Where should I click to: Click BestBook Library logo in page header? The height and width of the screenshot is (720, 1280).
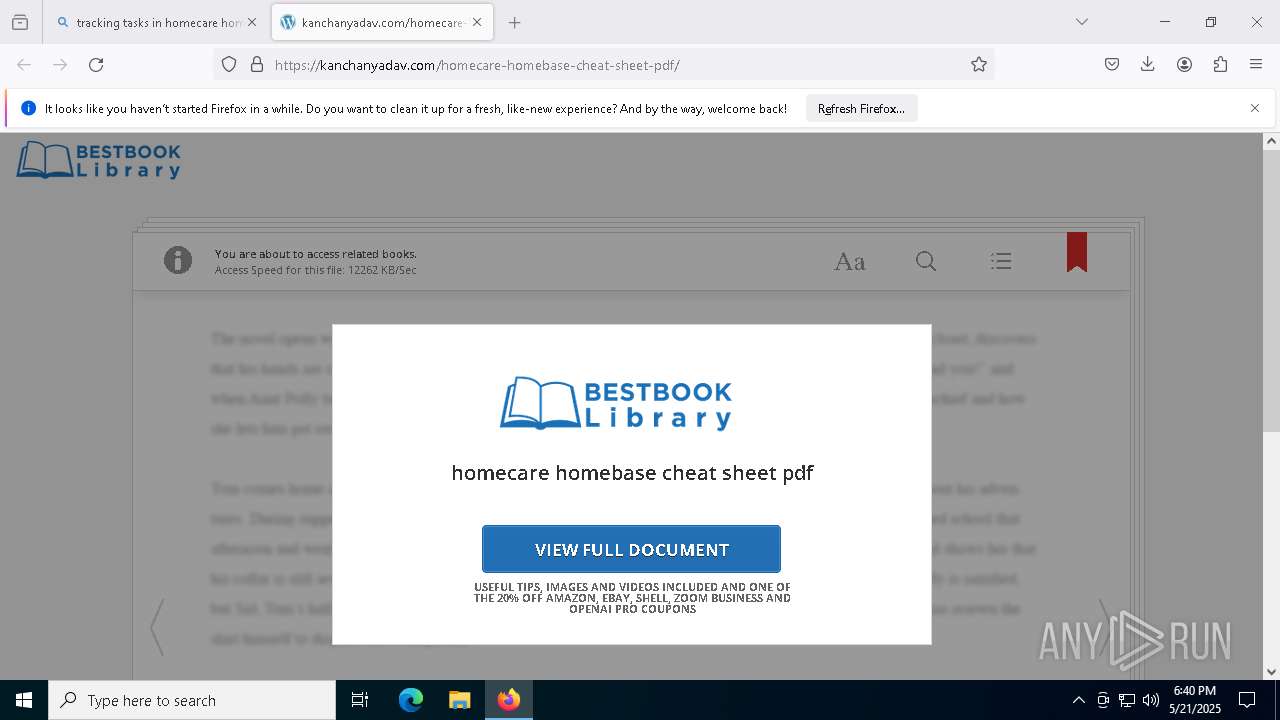98,160
